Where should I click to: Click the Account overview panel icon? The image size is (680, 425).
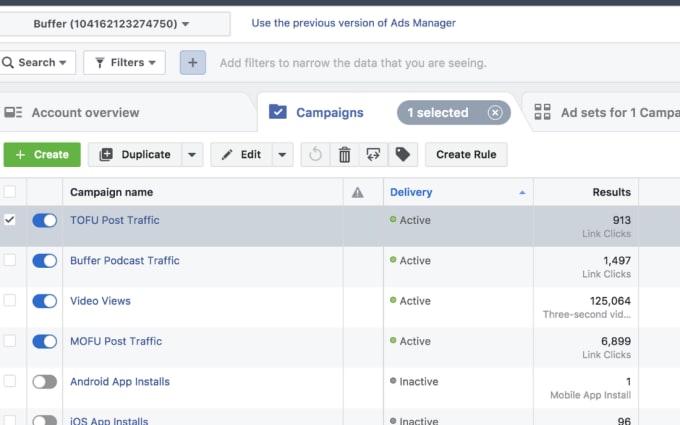point(13,112)
